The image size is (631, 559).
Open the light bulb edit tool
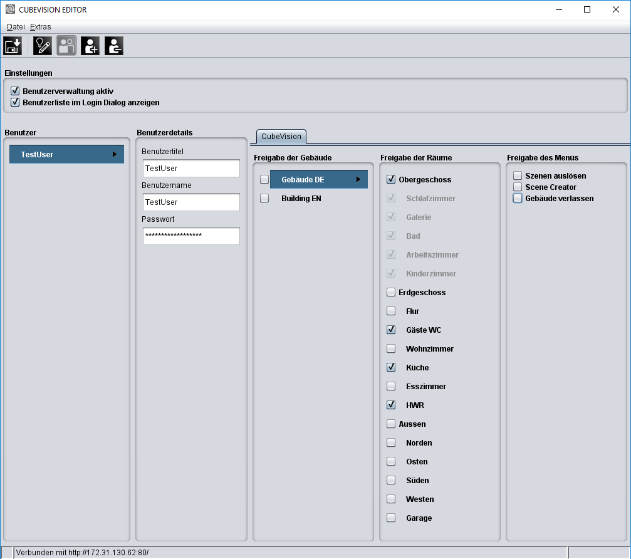42,45
